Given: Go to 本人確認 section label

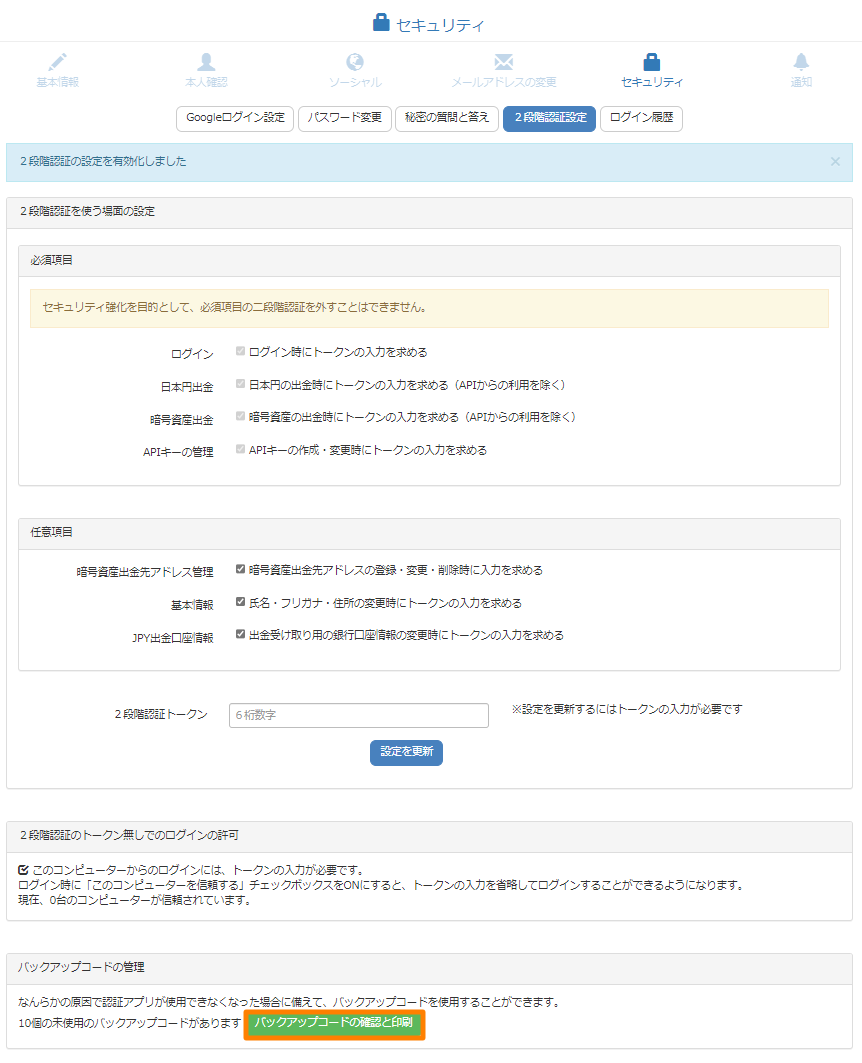Looking at the screenshot, I should (x=206, y=82).
